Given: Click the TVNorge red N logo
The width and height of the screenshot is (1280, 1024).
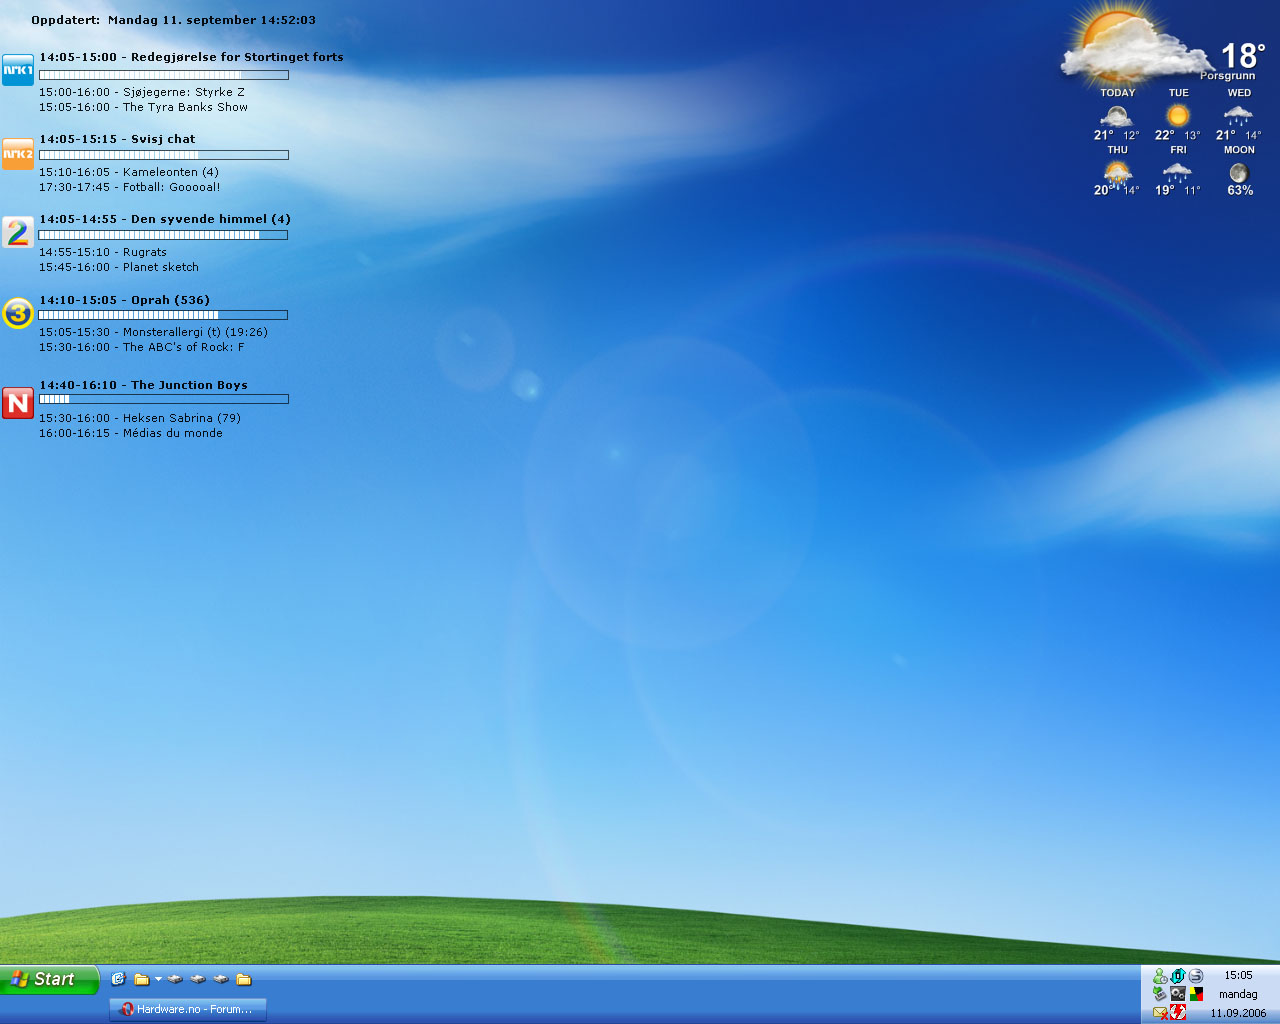Looking at the screenshot, I should click(18, 403).
